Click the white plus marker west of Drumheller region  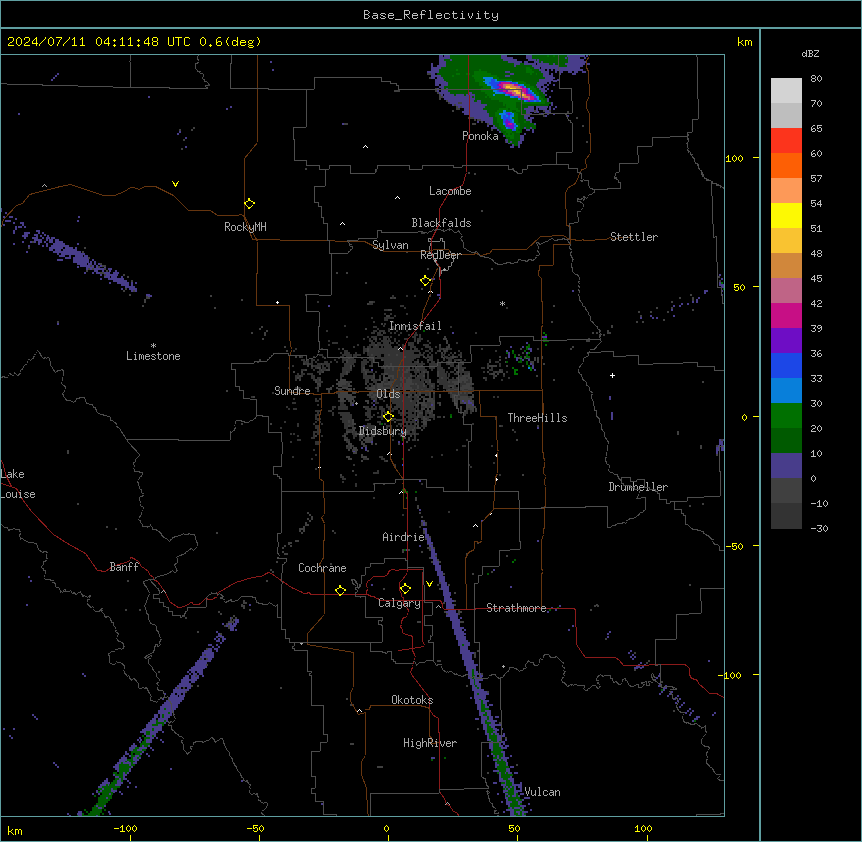(x=612, y=375)
